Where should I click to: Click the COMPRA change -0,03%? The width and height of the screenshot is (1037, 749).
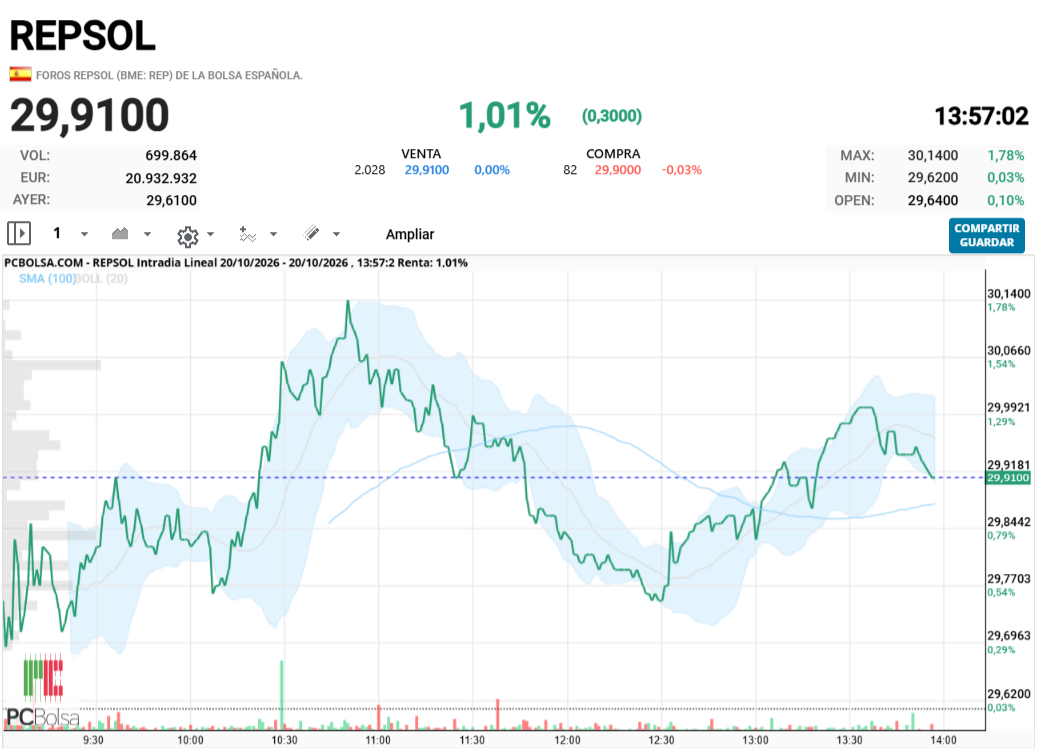pos(682,170)
